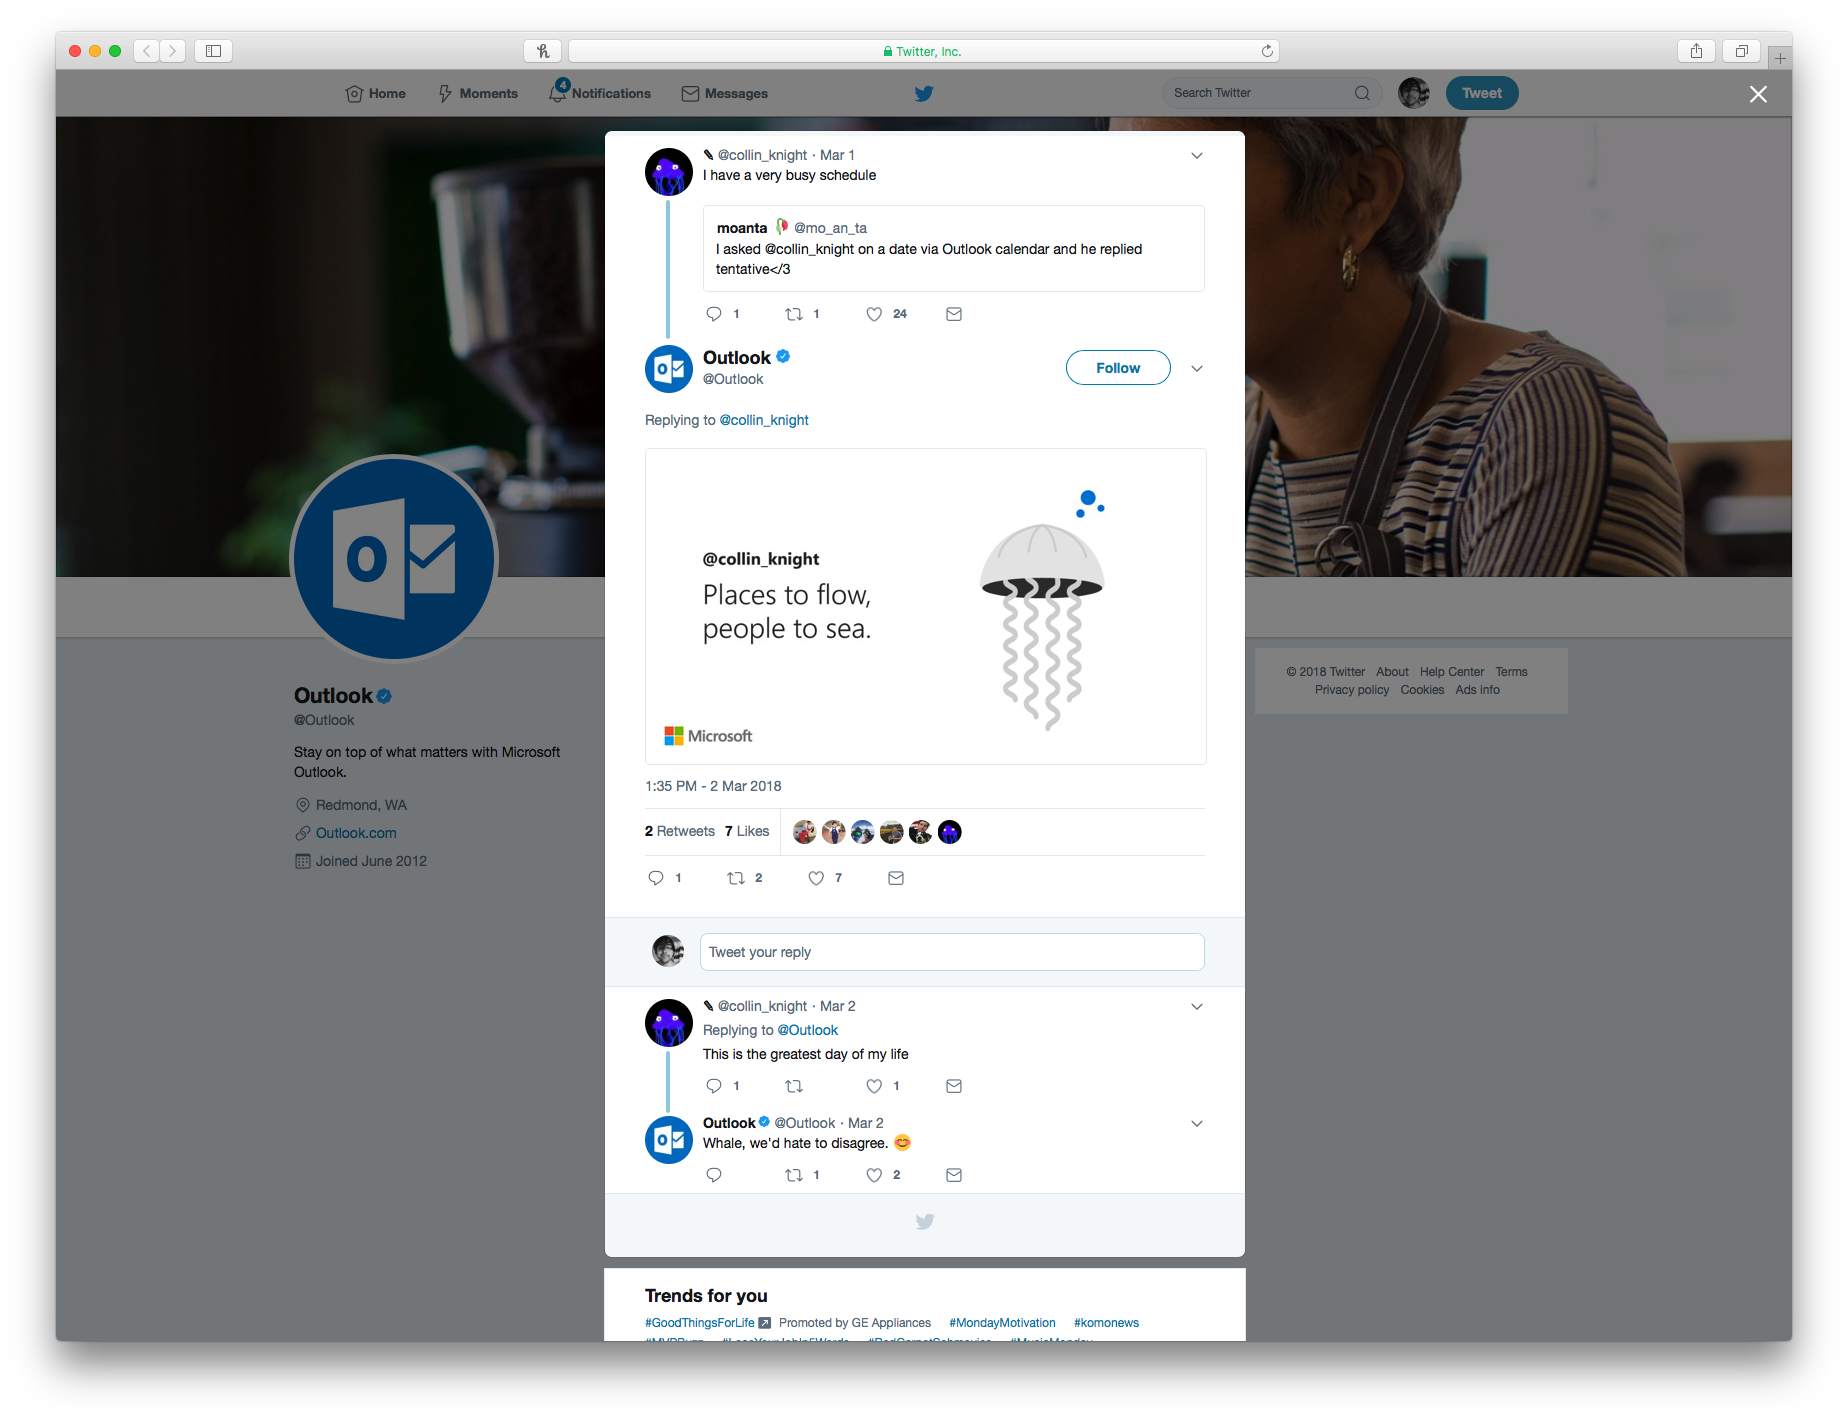Click collin_knight's avatar on Mar 1 tweet
1848x1421 pixels.
pos(669,172)
